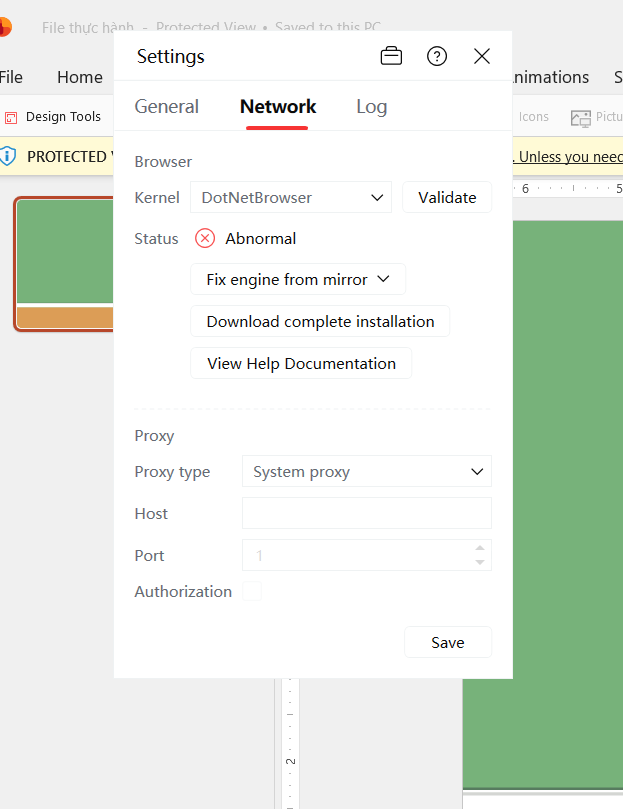Click the Protected View message link
623x809 pixels.
click(x=568, y=156)
